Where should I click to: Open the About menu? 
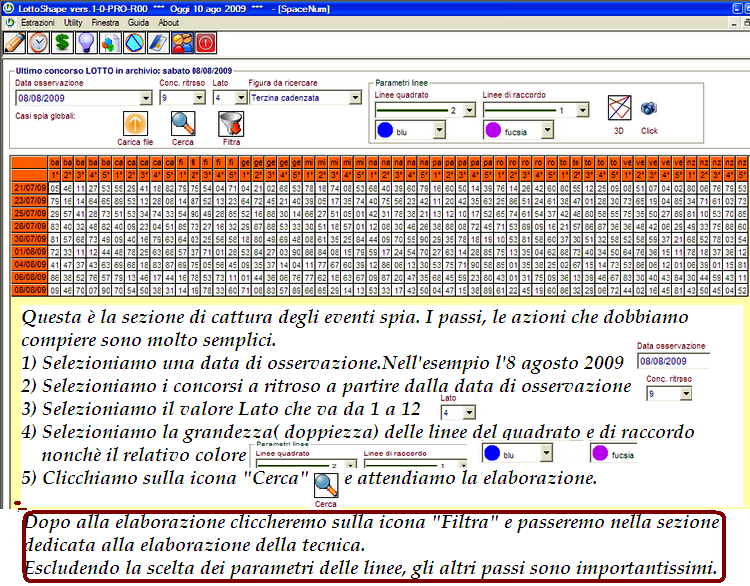coord(168,22)
